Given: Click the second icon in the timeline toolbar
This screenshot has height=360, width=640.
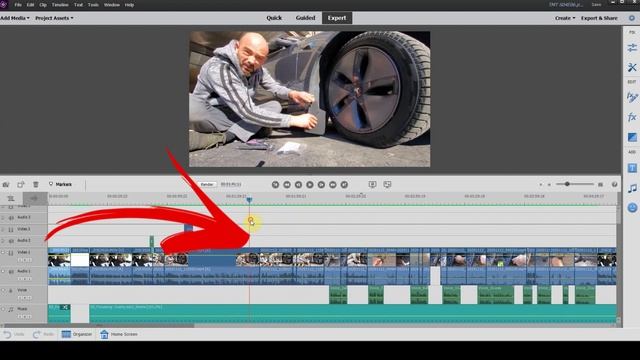Looking at the screenshot, I should (x=20, y=184).
